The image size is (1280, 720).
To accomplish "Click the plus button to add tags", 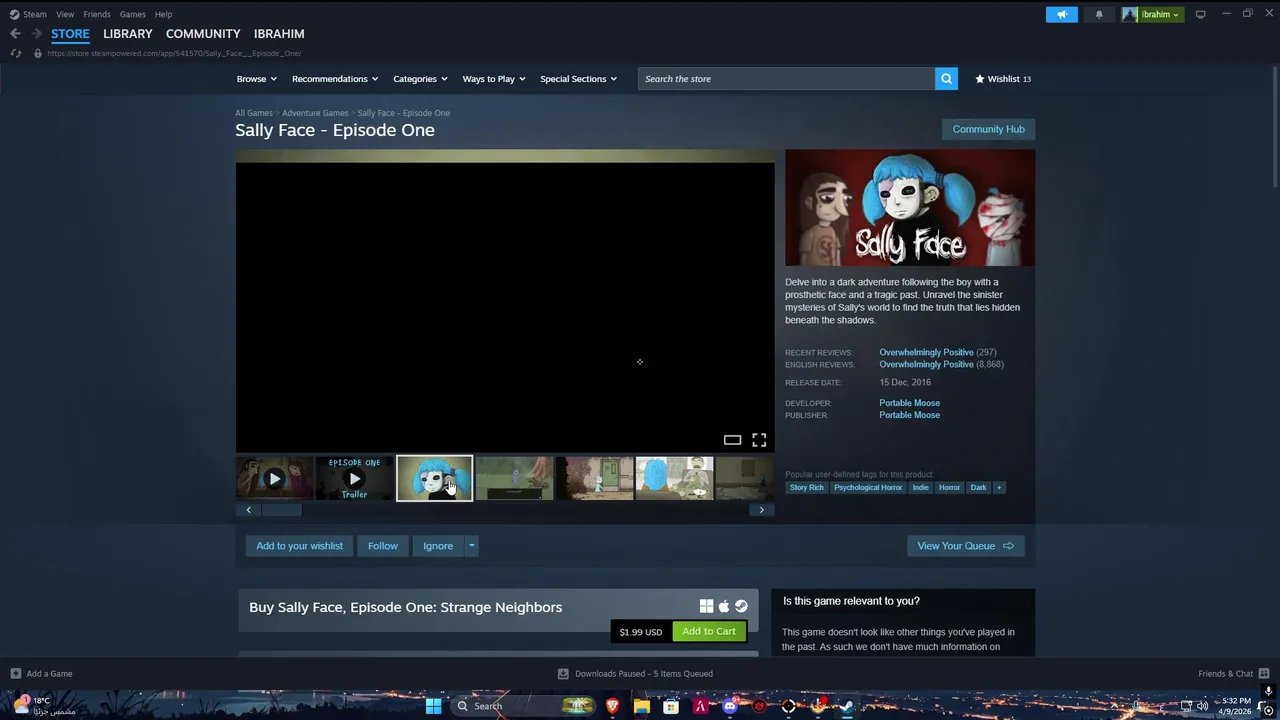I will pos(998,487).
